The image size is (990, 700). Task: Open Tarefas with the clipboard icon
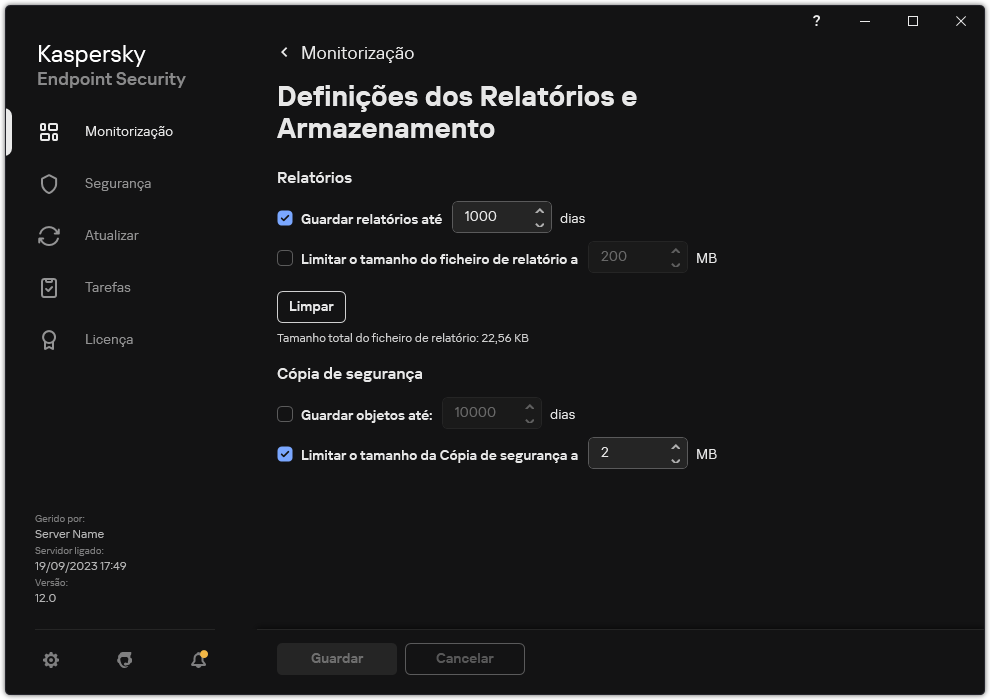coord(49,287)
